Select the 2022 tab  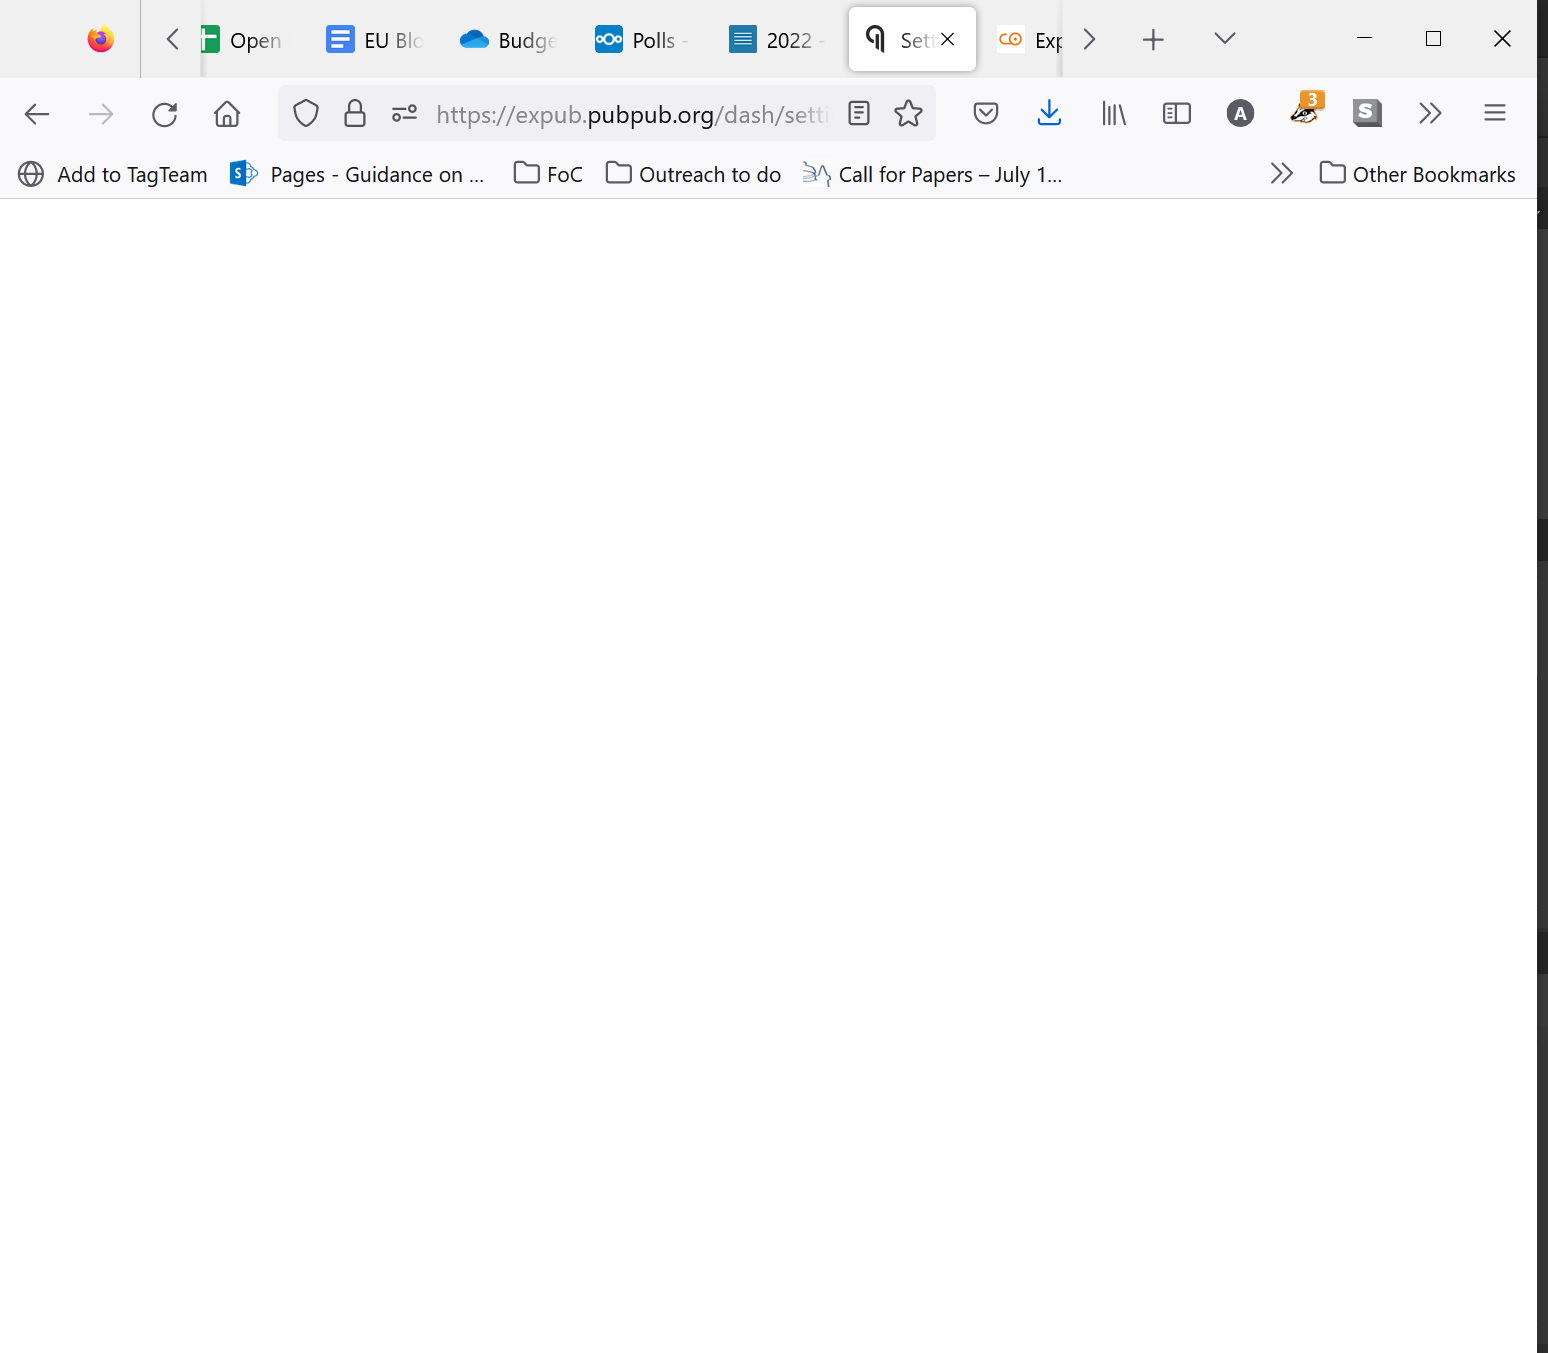point(776,39)
